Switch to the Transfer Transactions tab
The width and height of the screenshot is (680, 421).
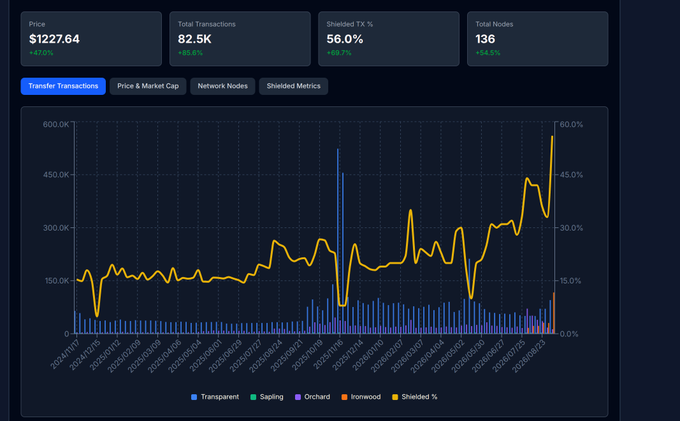[63, 86]
